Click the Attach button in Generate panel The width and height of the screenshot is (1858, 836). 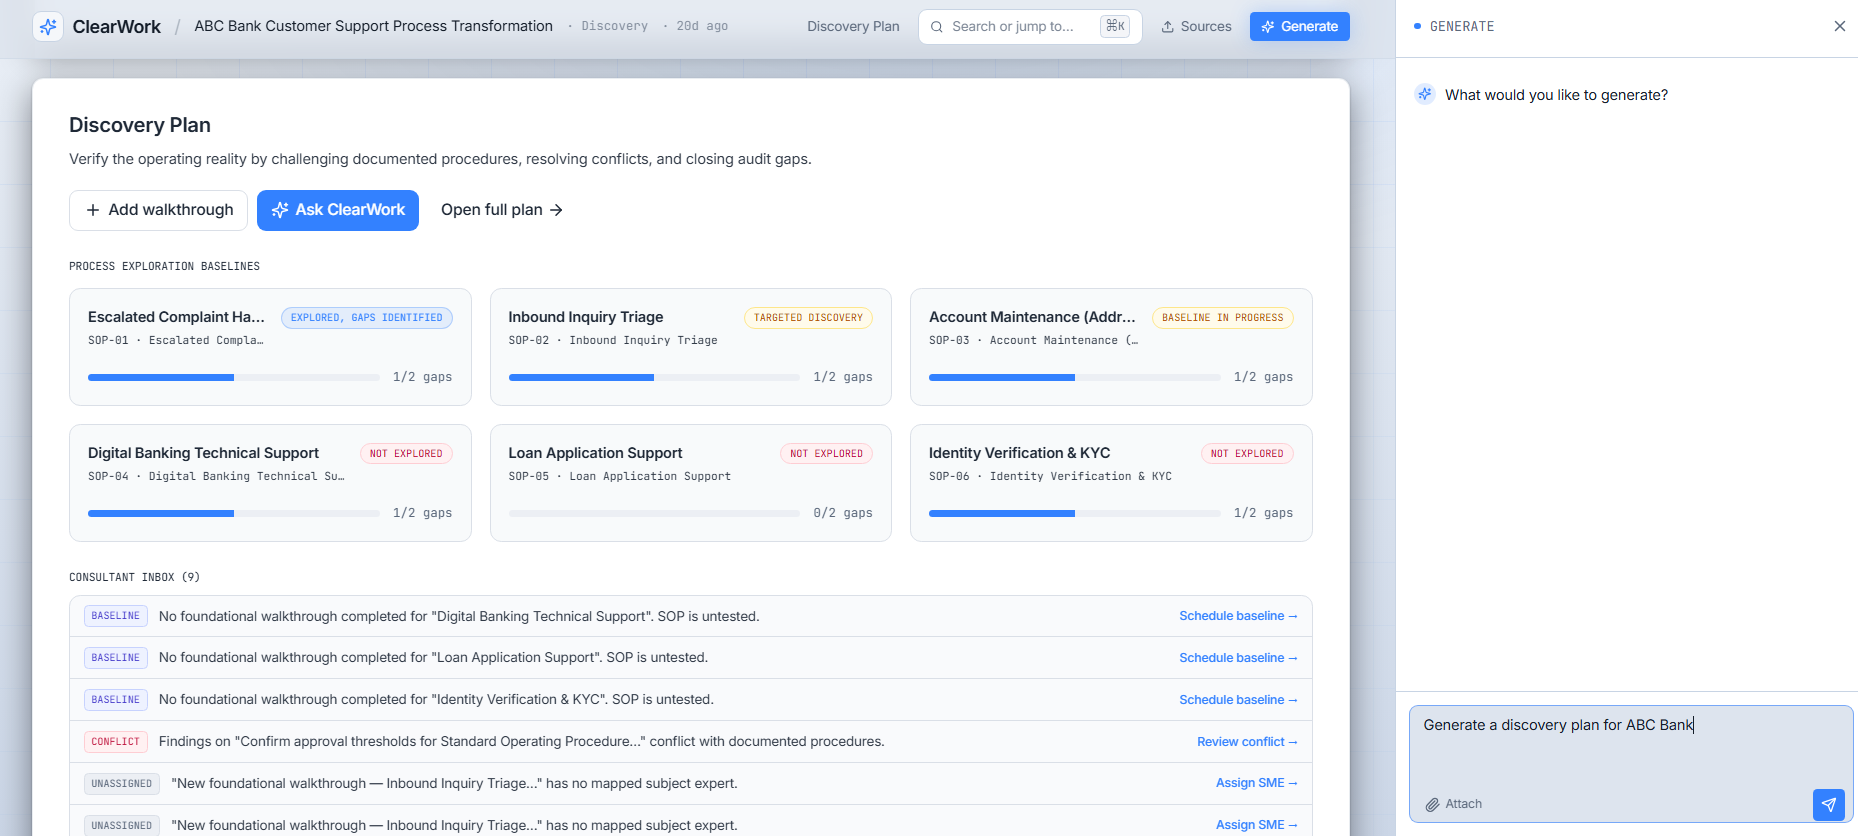[1454, 804]
